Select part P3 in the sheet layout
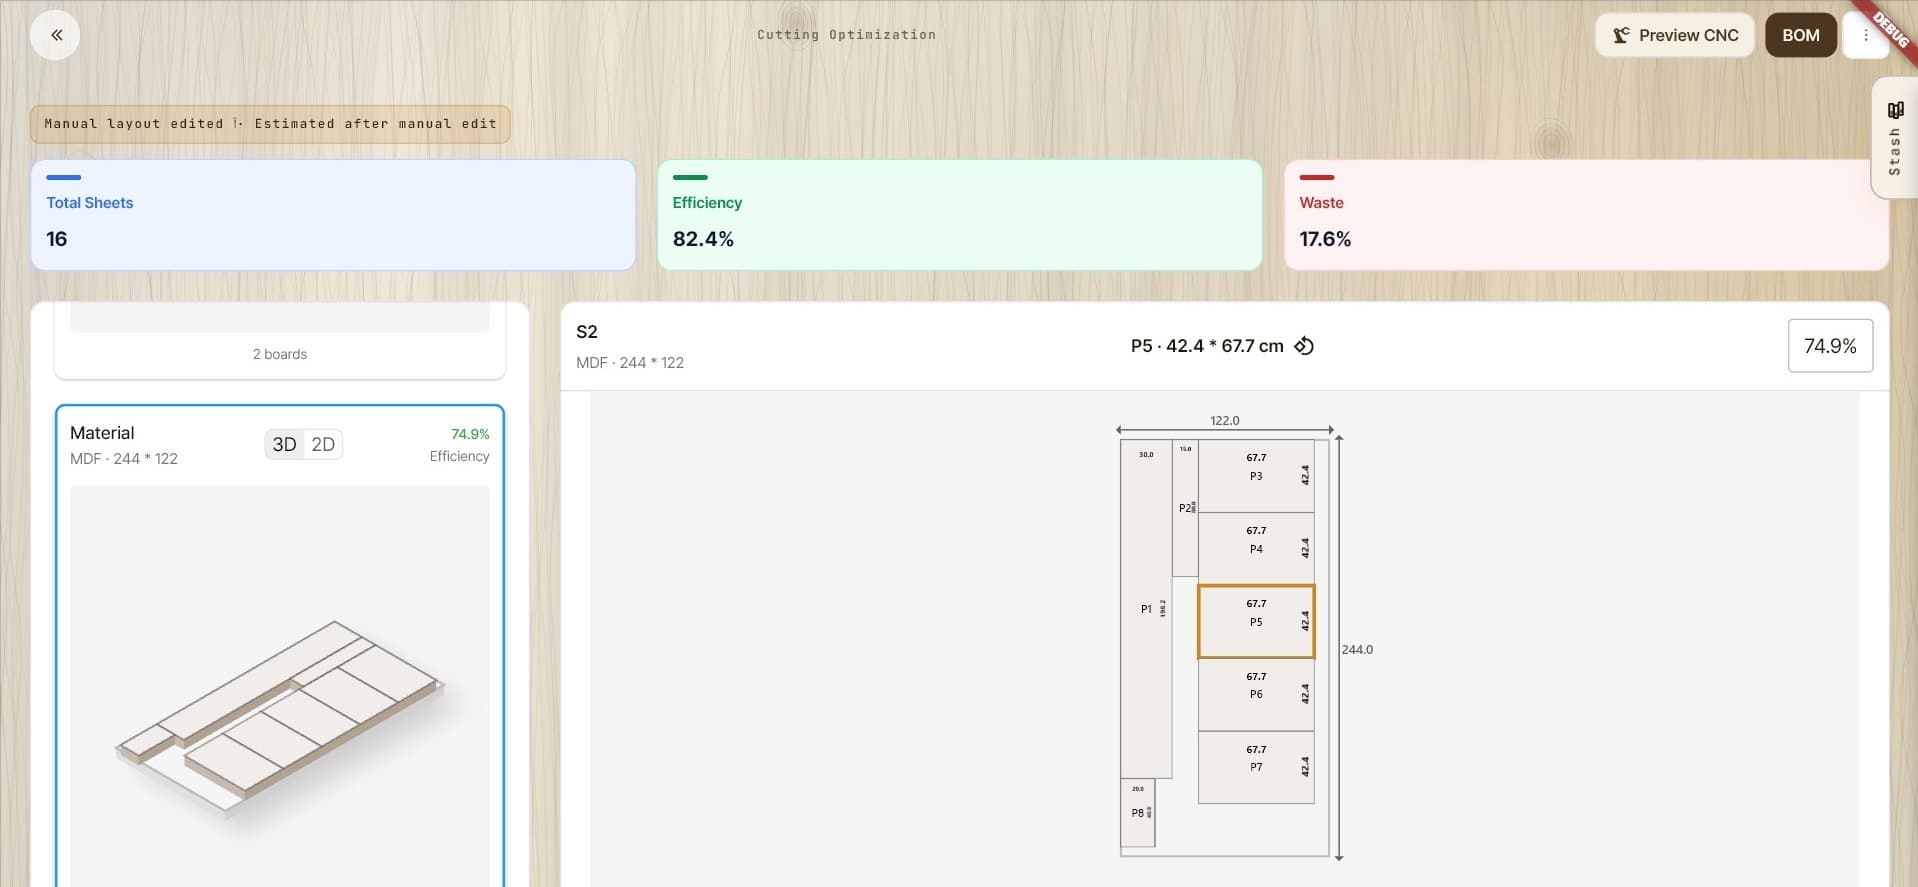 [x=1256, y=476]
